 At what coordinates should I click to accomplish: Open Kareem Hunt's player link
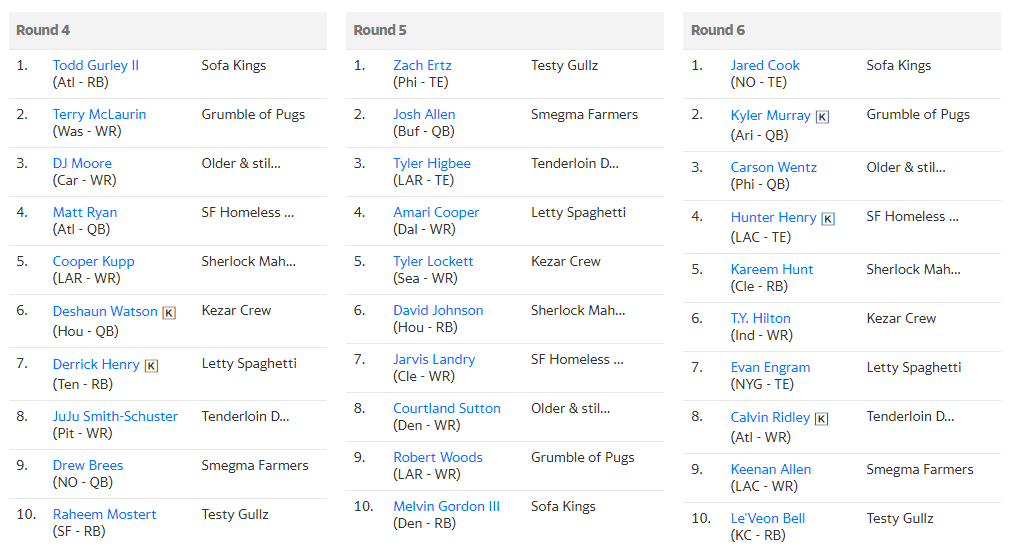(x=772, y=269)
